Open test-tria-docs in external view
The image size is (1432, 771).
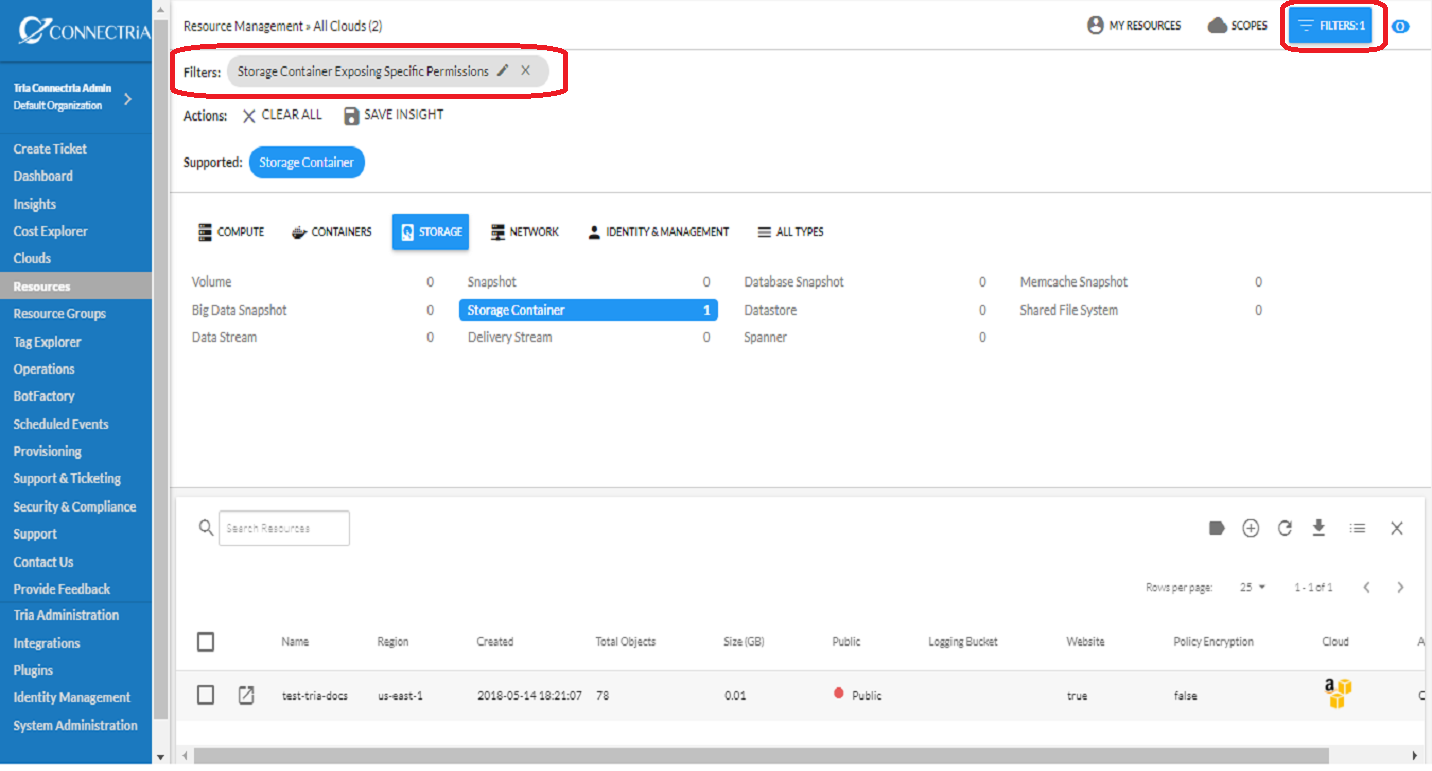coord(246,695)
